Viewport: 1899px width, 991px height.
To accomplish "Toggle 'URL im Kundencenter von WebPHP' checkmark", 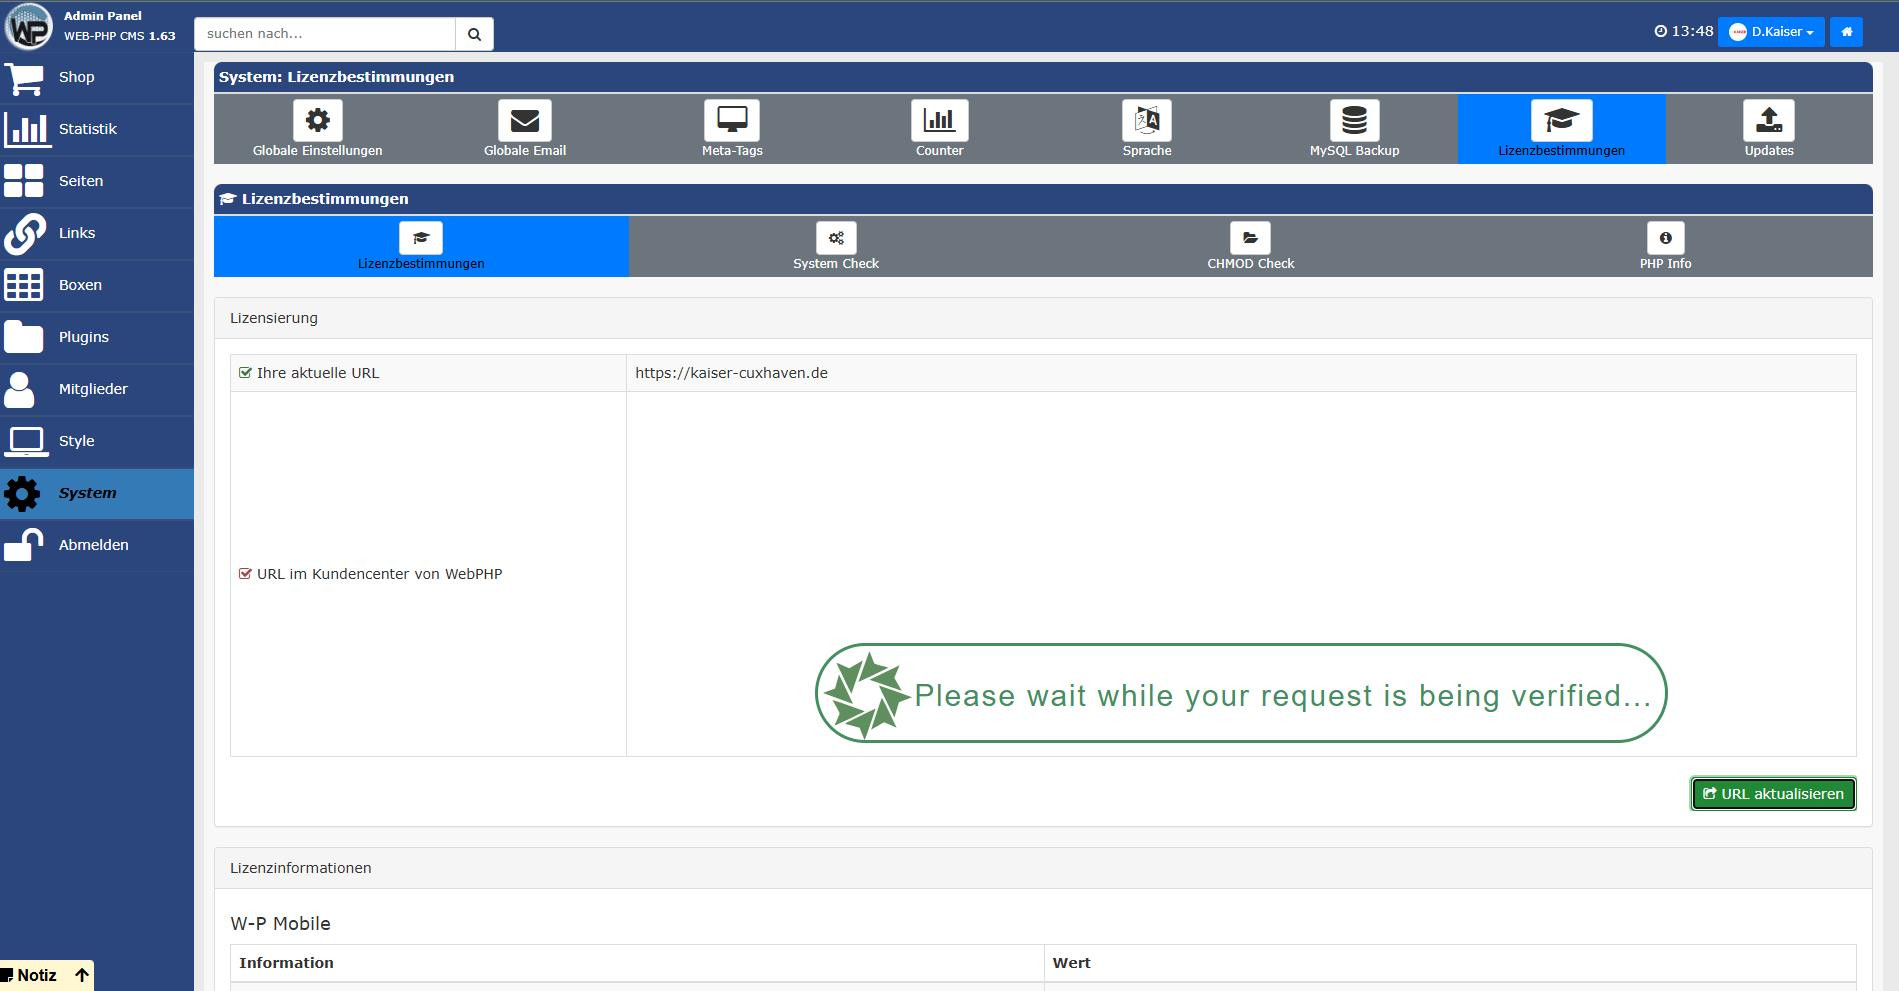I will click(x=245, y=574).
